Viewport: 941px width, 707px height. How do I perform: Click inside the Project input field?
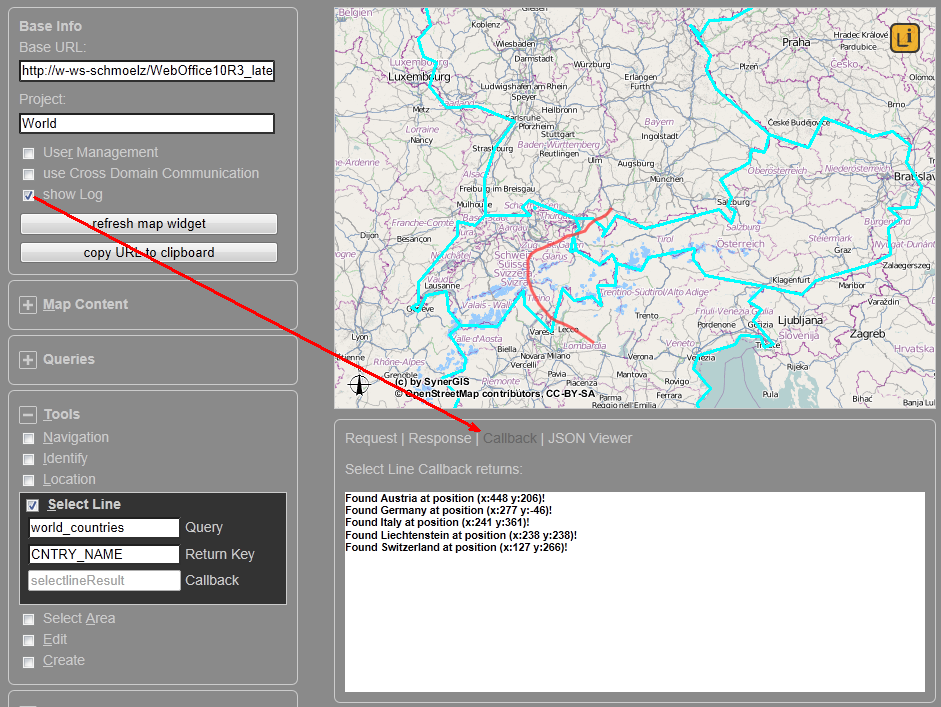coord(146,123)
